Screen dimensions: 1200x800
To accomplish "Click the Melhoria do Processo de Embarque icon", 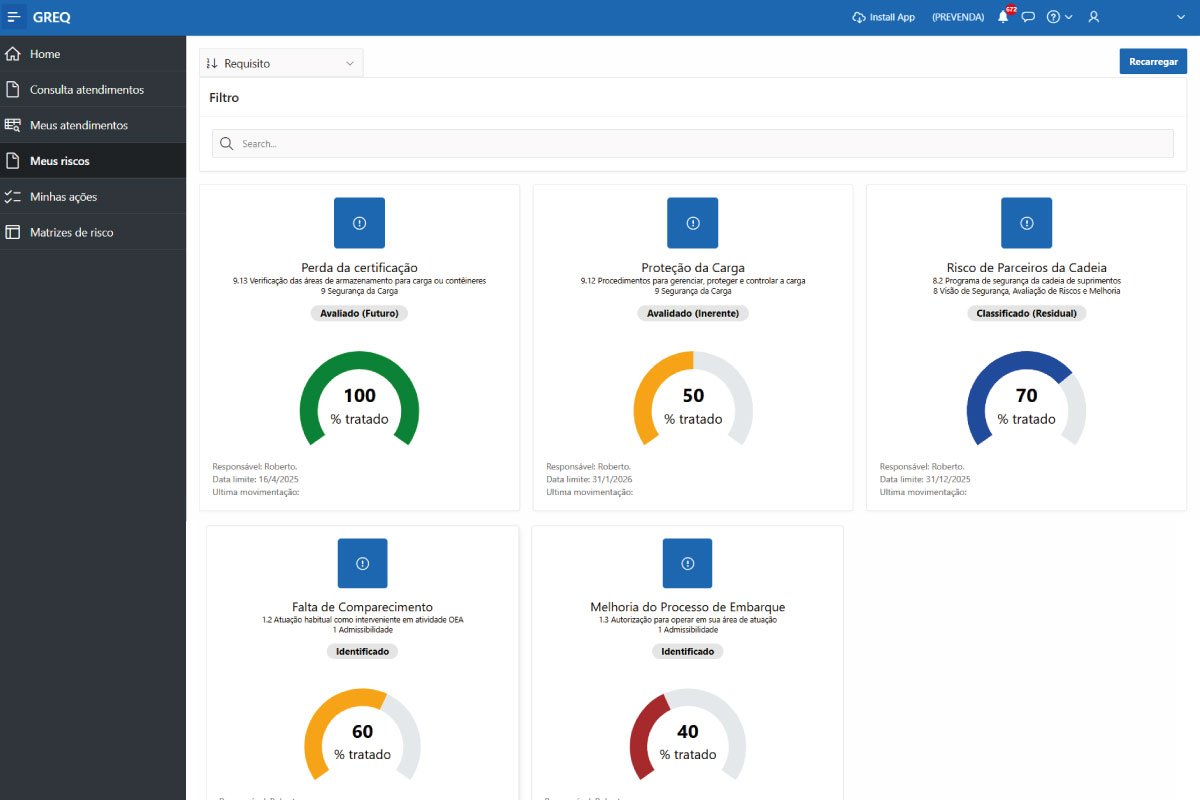I will coord(687,563).
